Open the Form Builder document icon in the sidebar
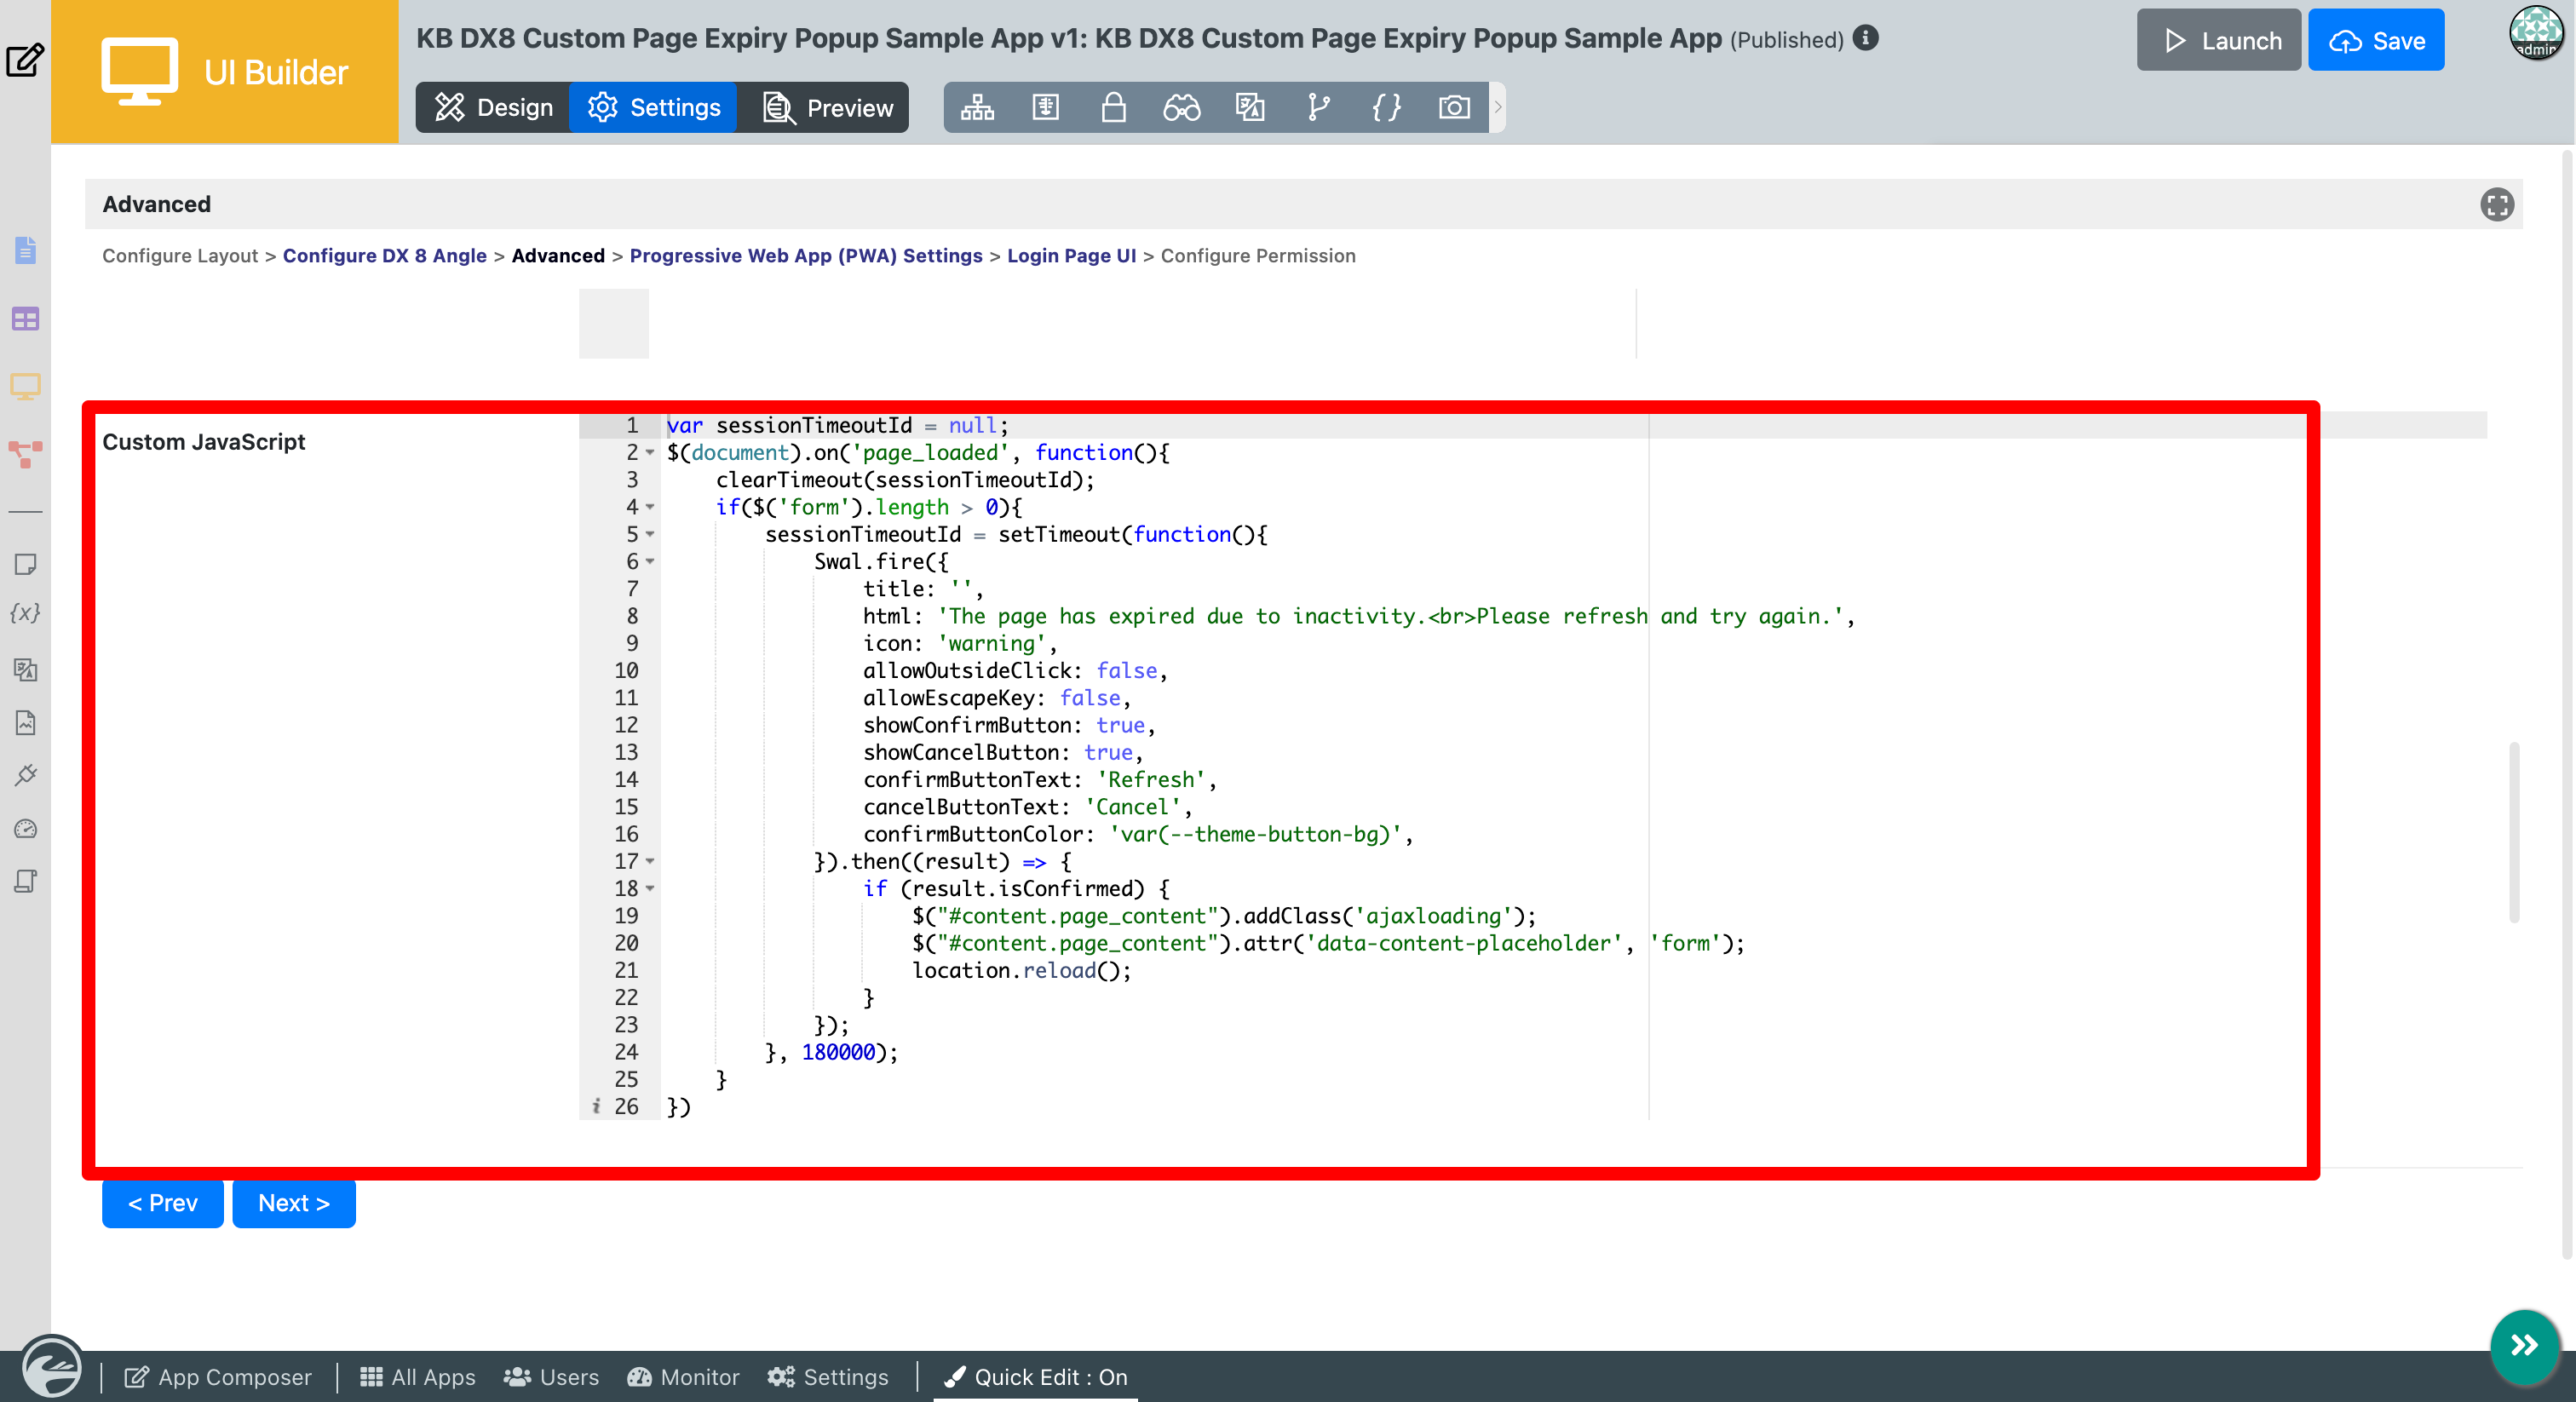The image size is (2576, 1402). (x=25, y=250)
